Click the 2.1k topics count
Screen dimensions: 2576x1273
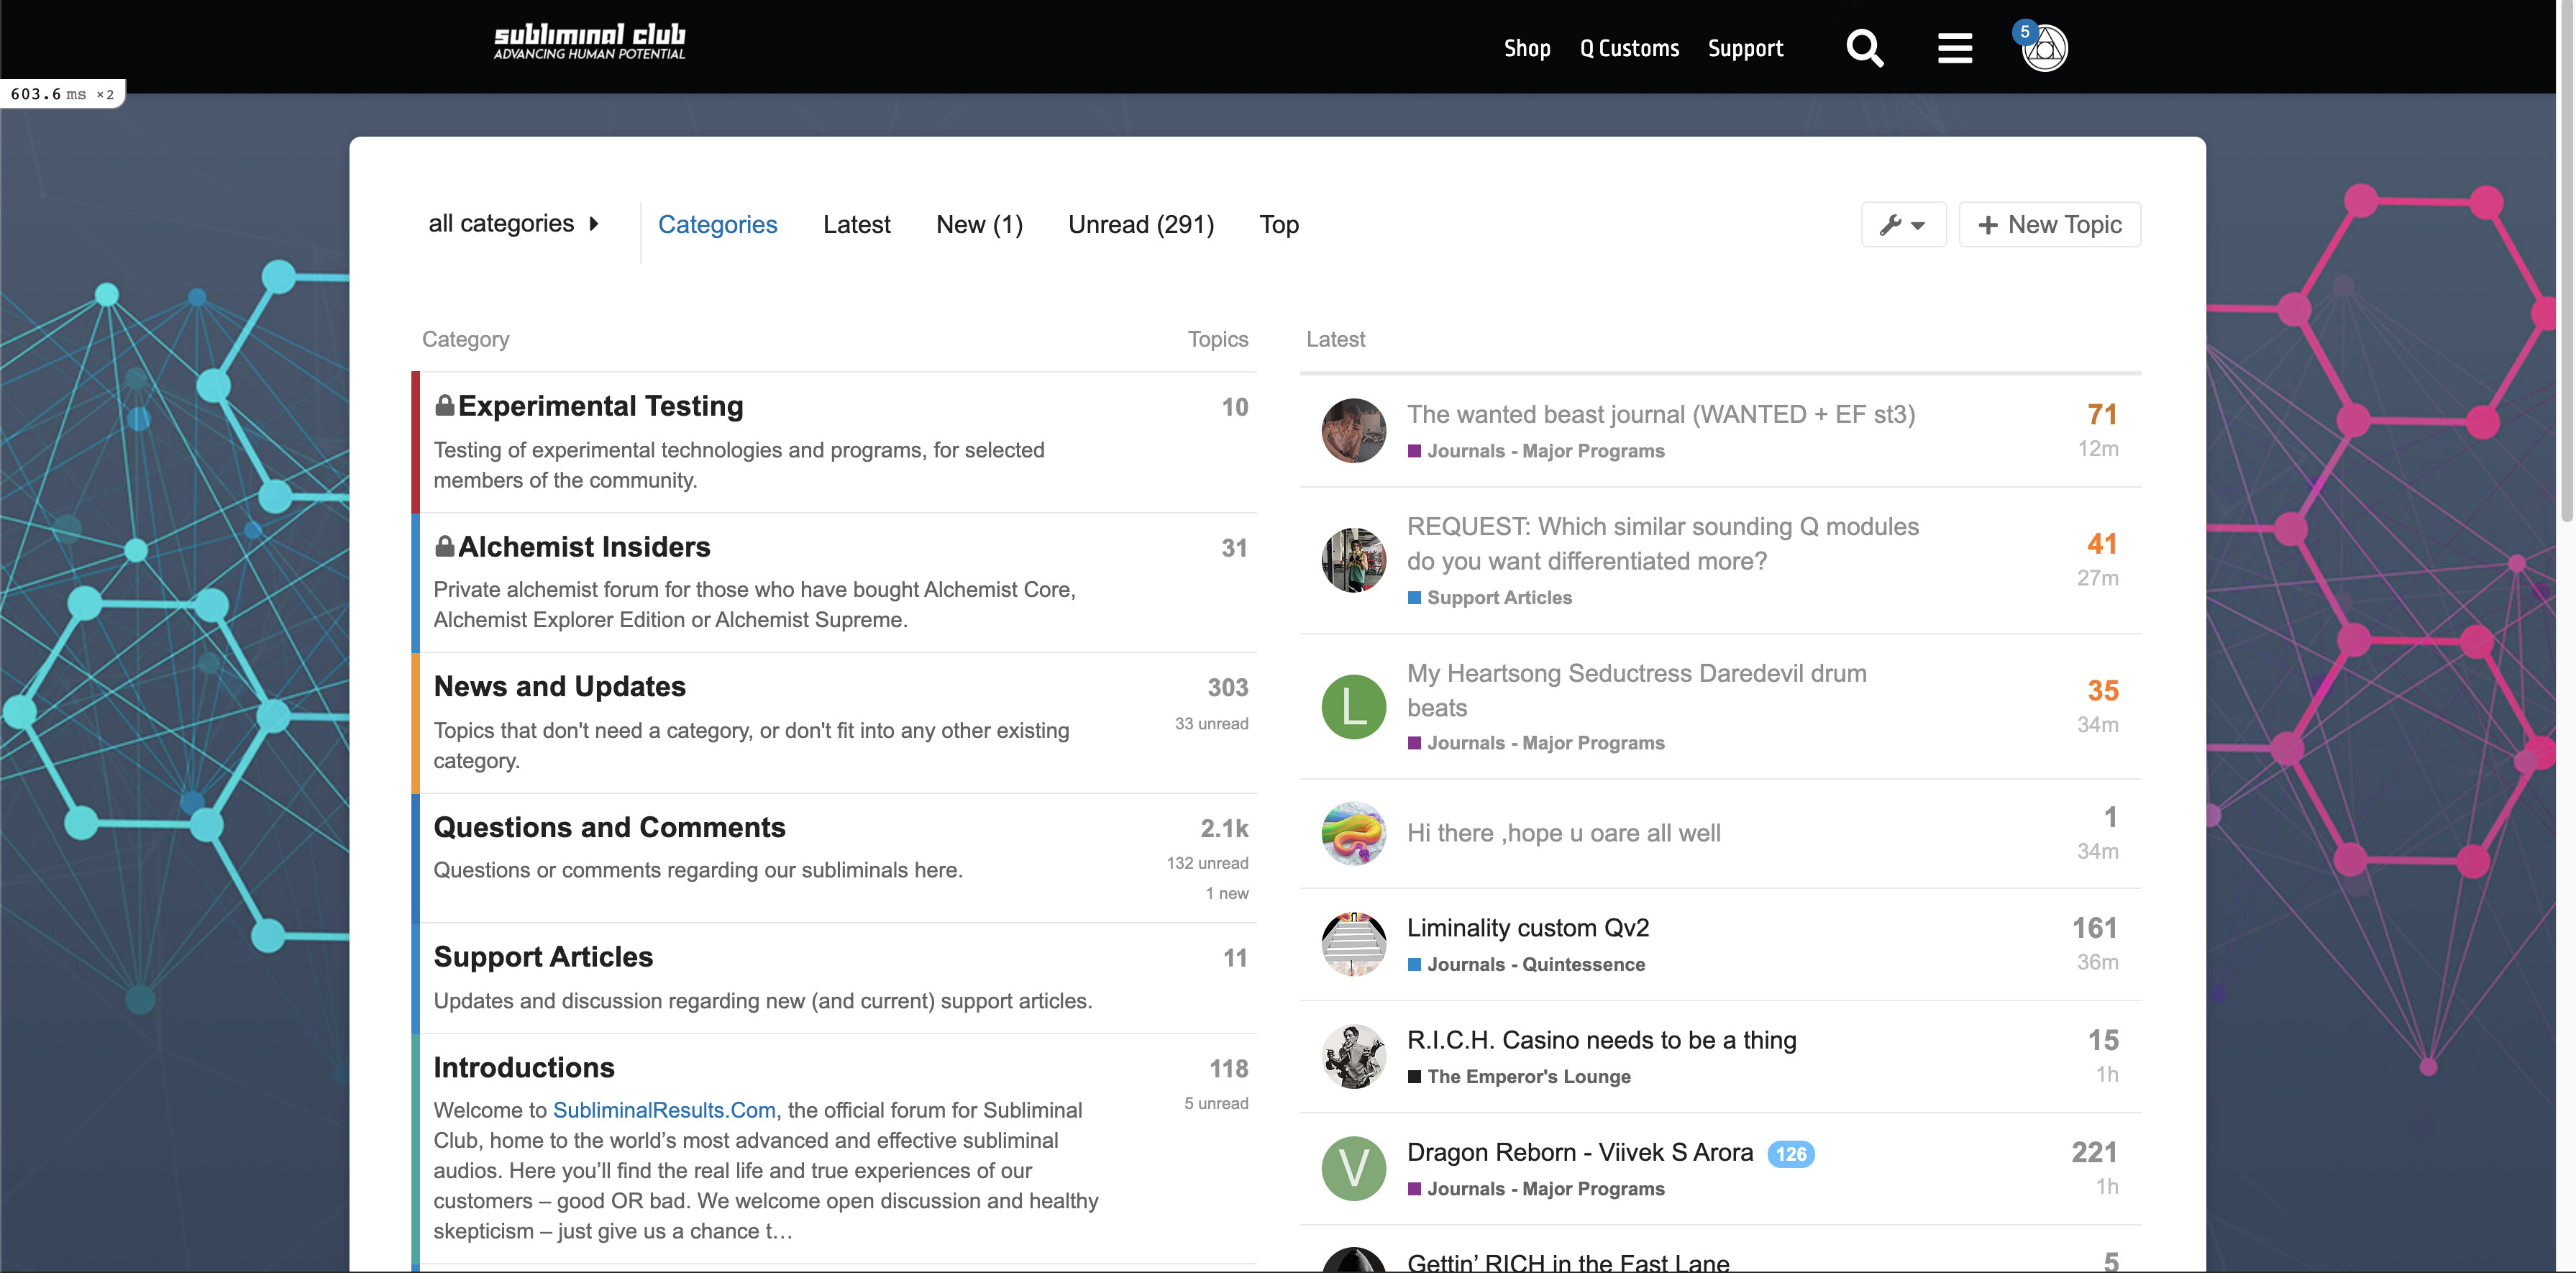(x=1224, y=828)
